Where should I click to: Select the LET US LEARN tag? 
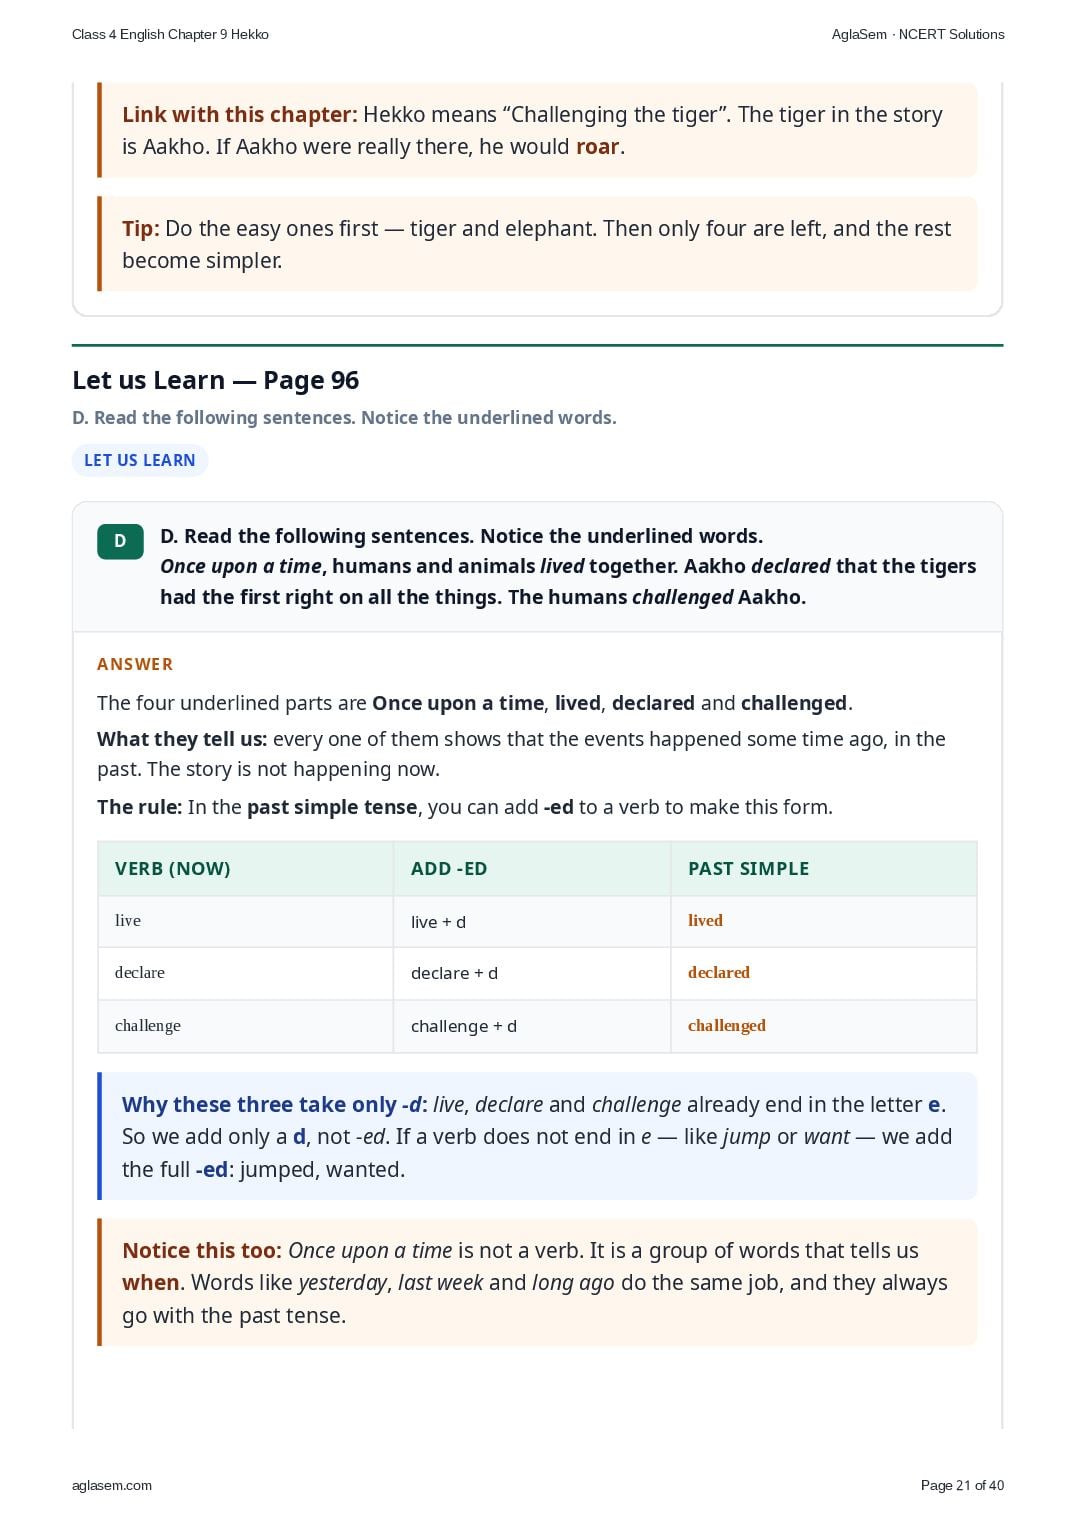click(x=140, y=460)
